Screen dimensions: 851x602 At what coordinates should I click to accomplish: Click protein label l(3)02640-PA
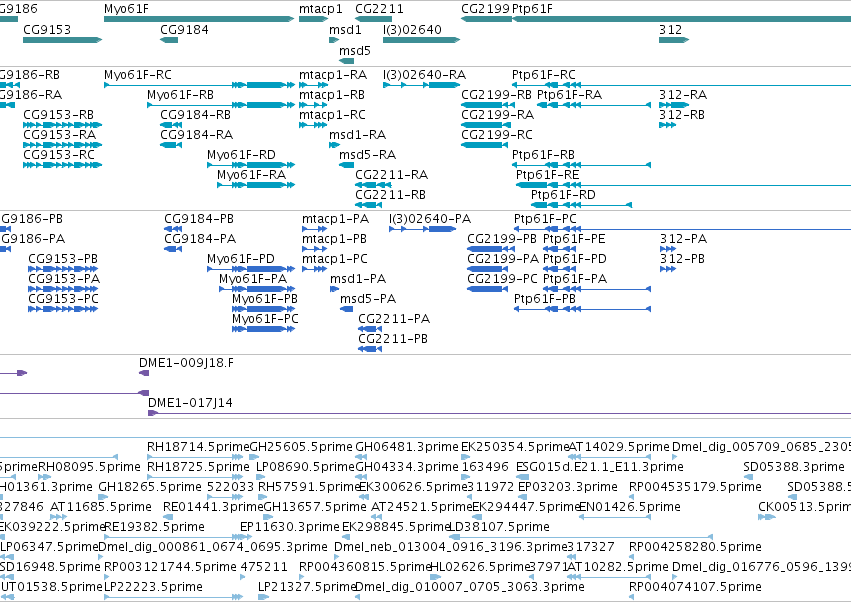[430, 219]
